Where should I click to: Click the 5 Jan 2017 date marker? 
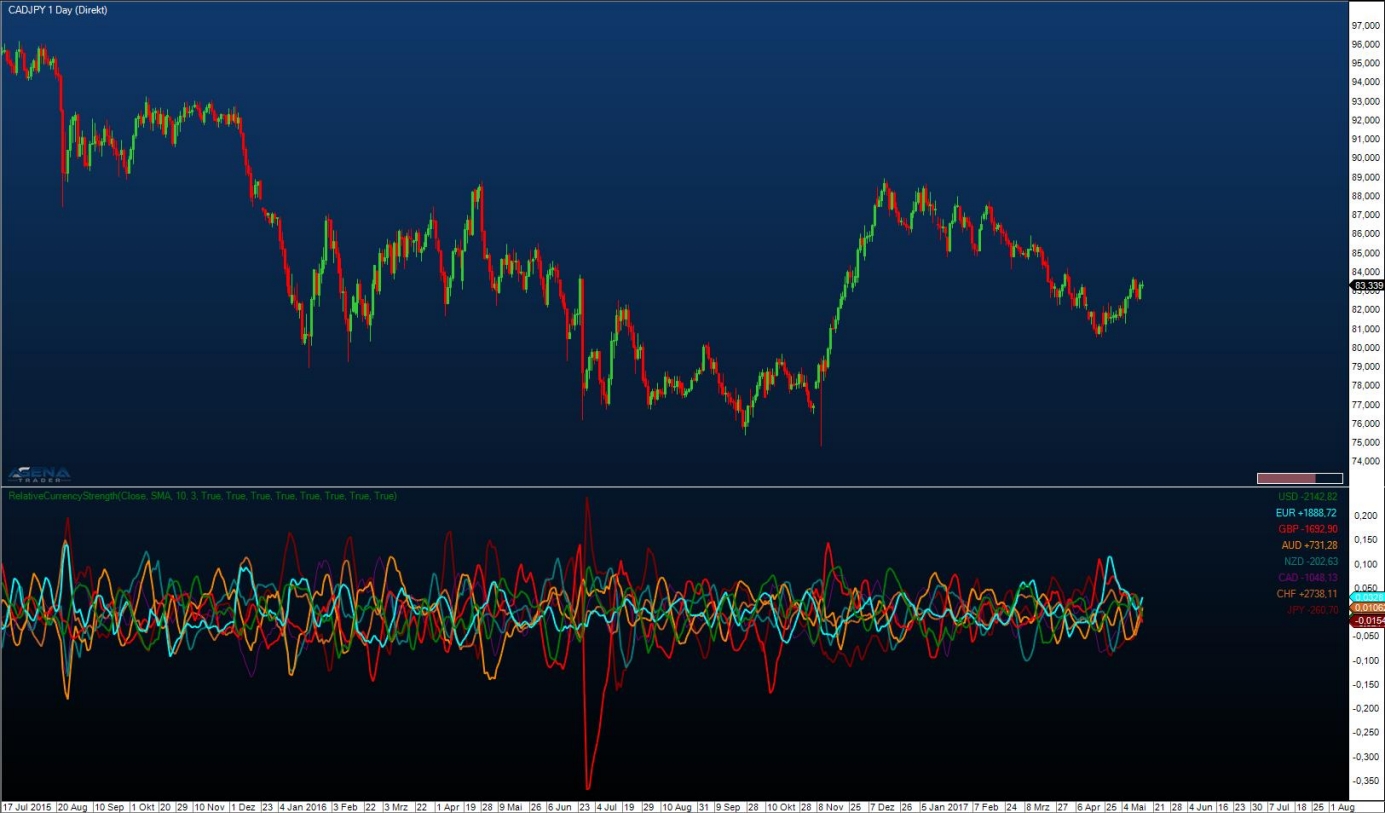(x=945, y=806)
